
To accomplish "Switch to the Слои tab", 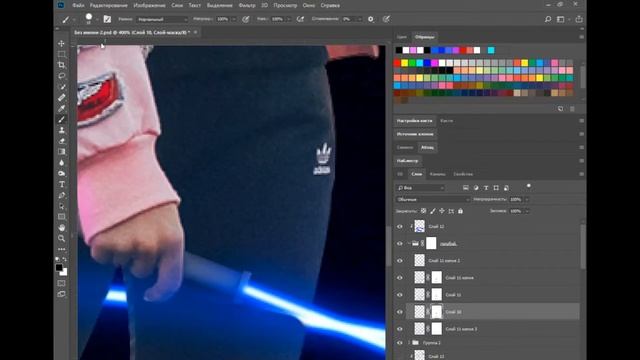I will [x=416, y=174].
